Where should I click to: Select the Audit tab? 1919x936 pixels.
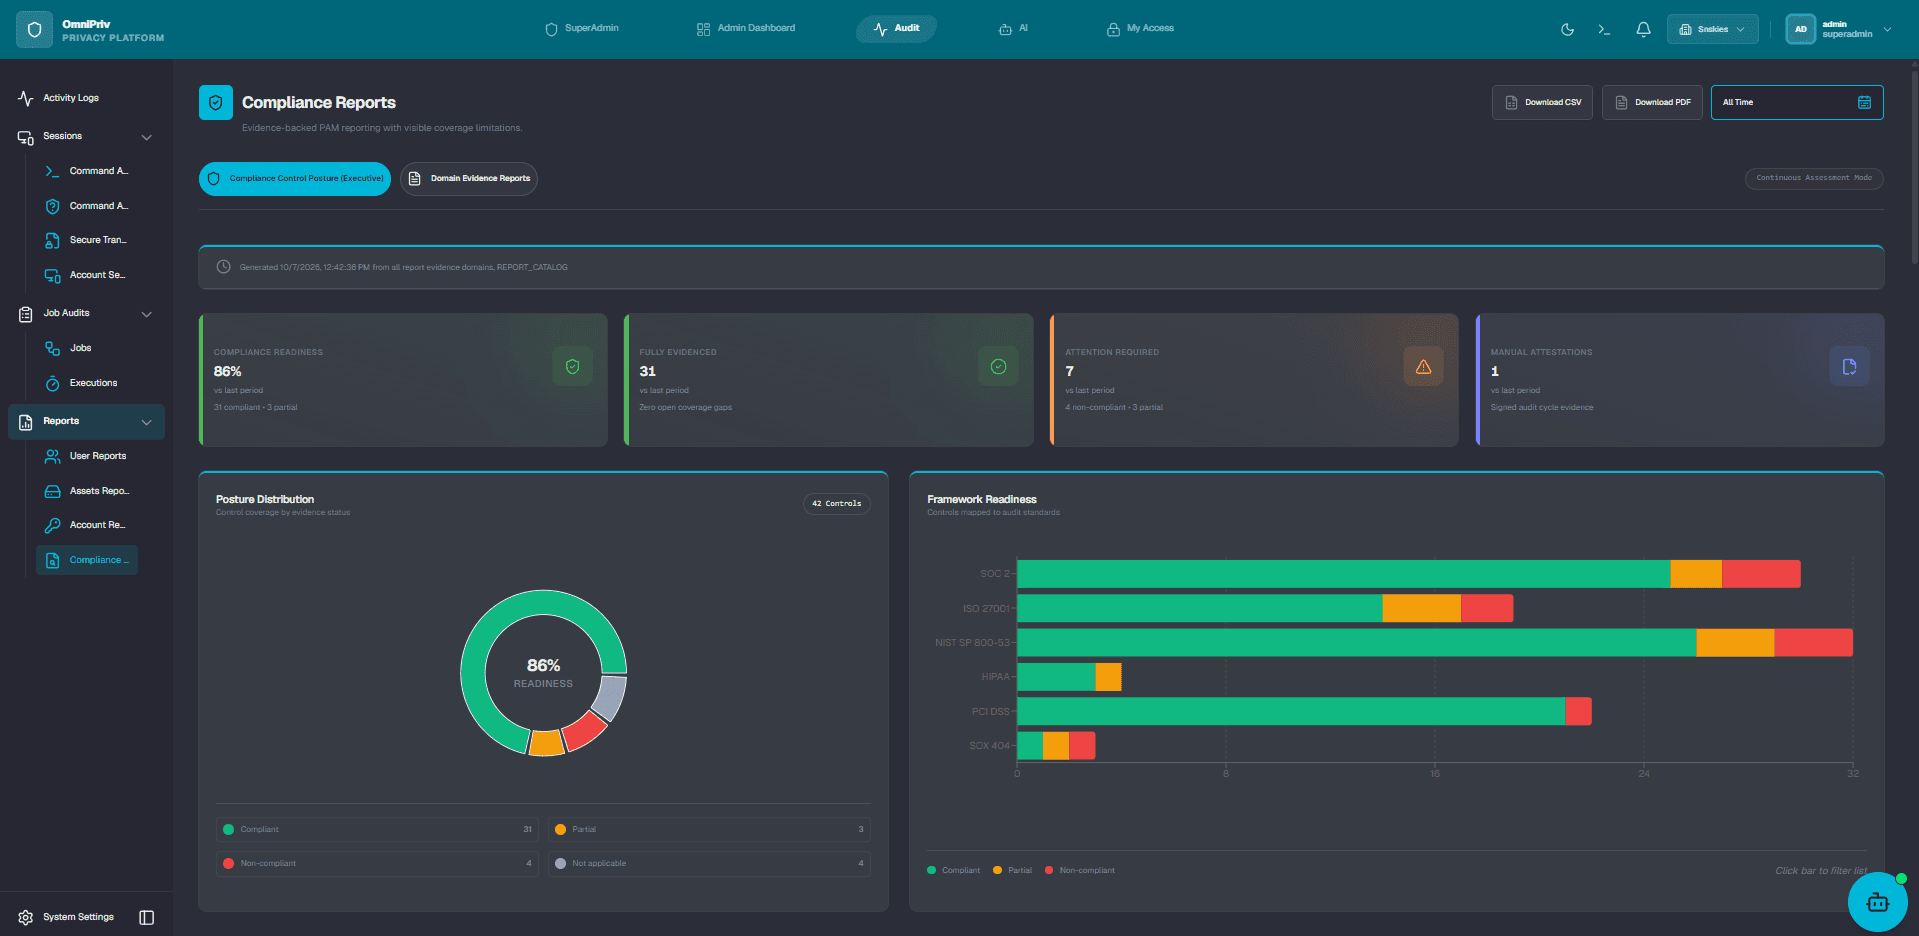[x=896, y=28]
